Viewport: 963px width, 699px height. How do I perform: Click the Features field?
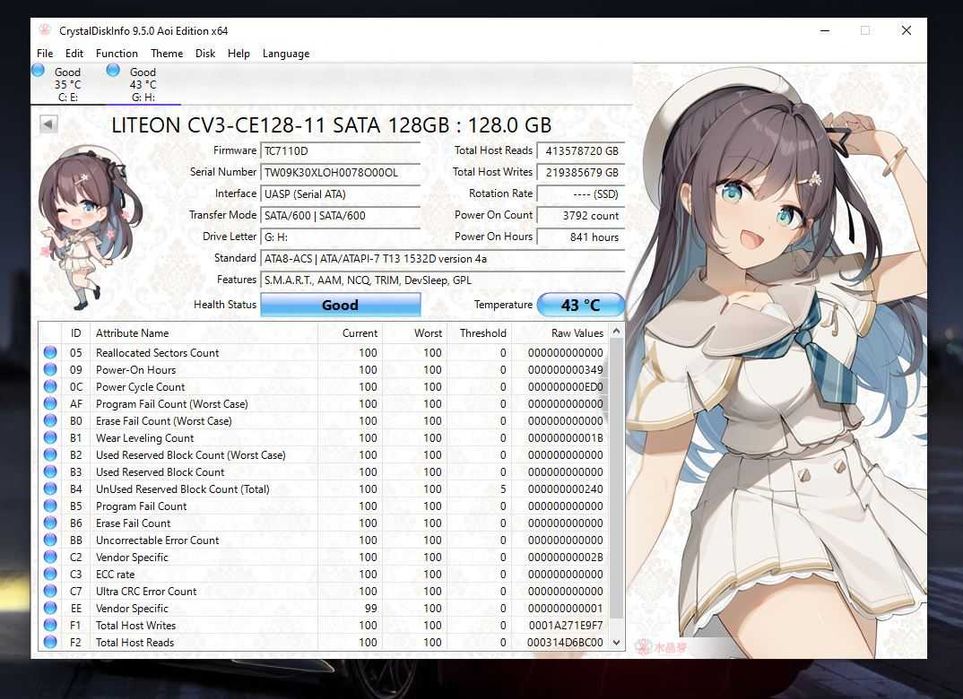pos(443,280)
